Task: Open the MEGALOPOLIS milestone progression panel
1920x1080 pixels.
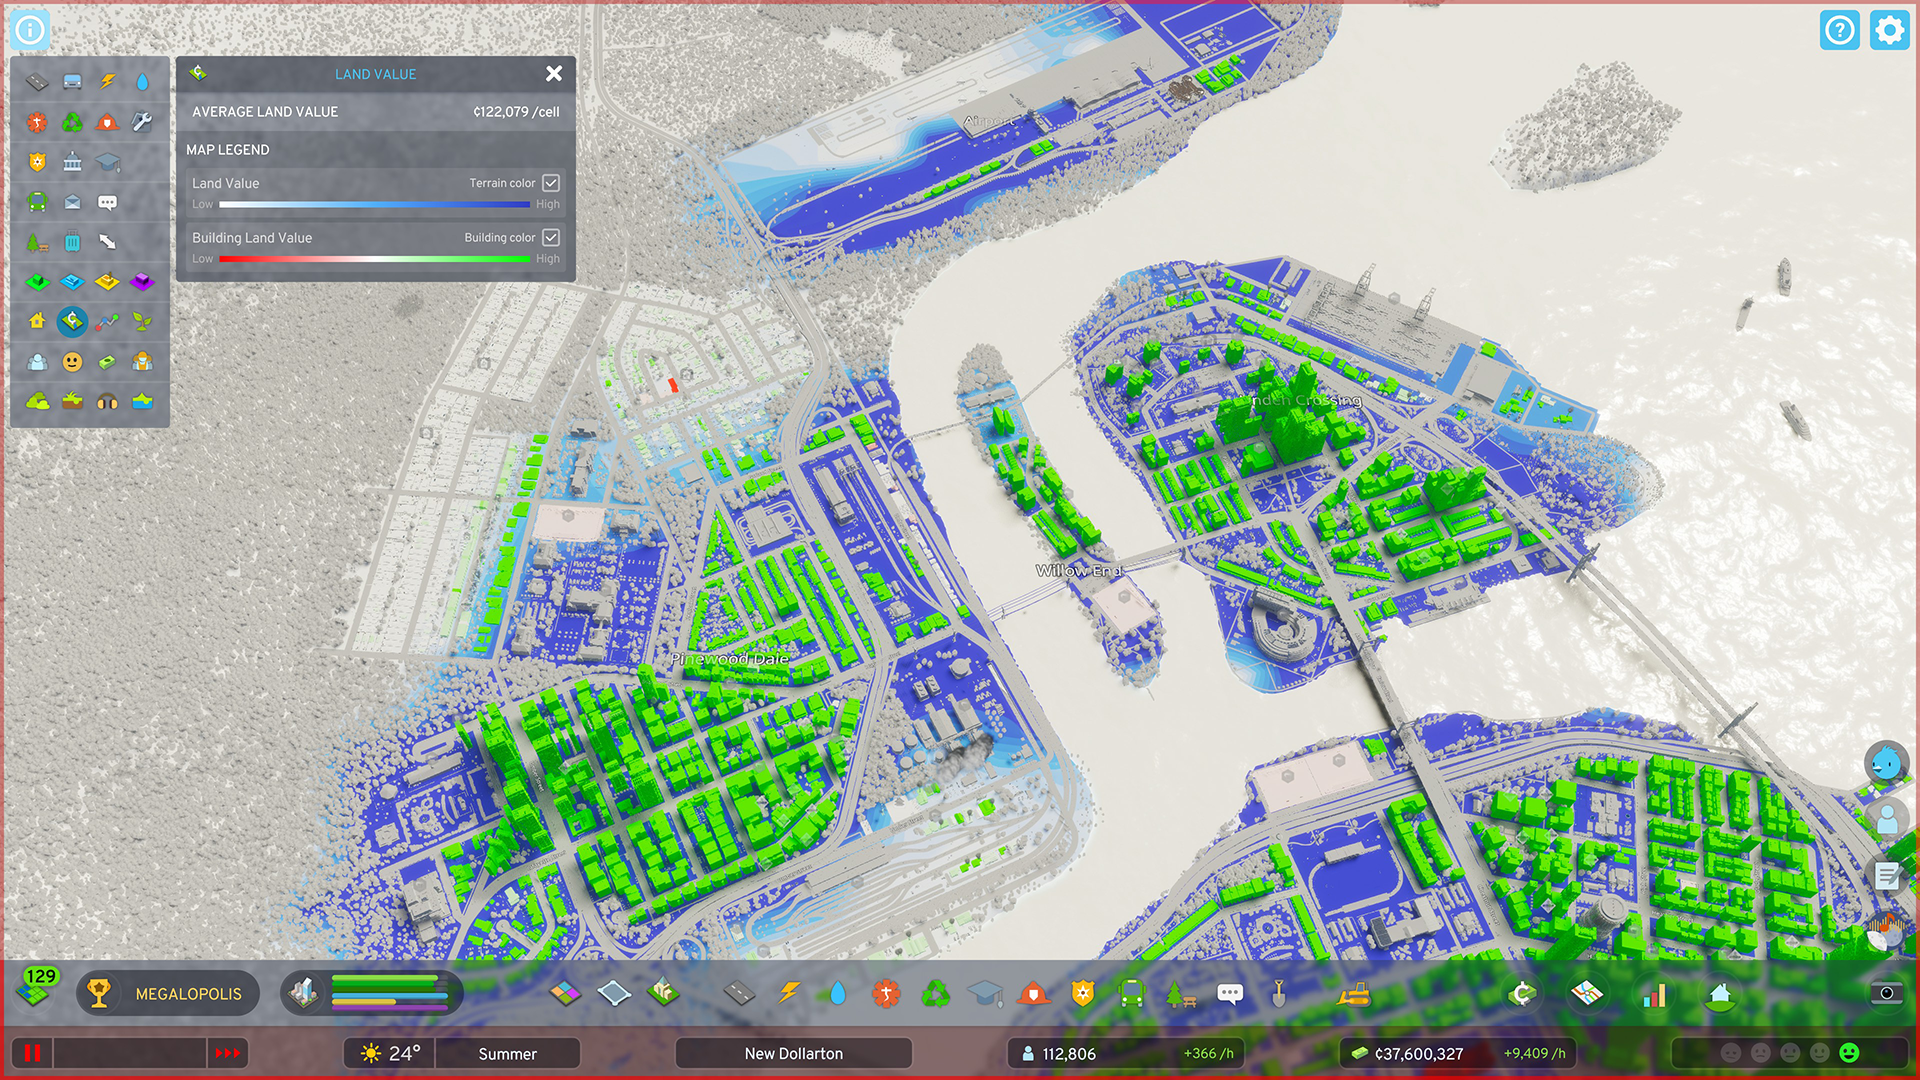Action: tap(168, 994)
